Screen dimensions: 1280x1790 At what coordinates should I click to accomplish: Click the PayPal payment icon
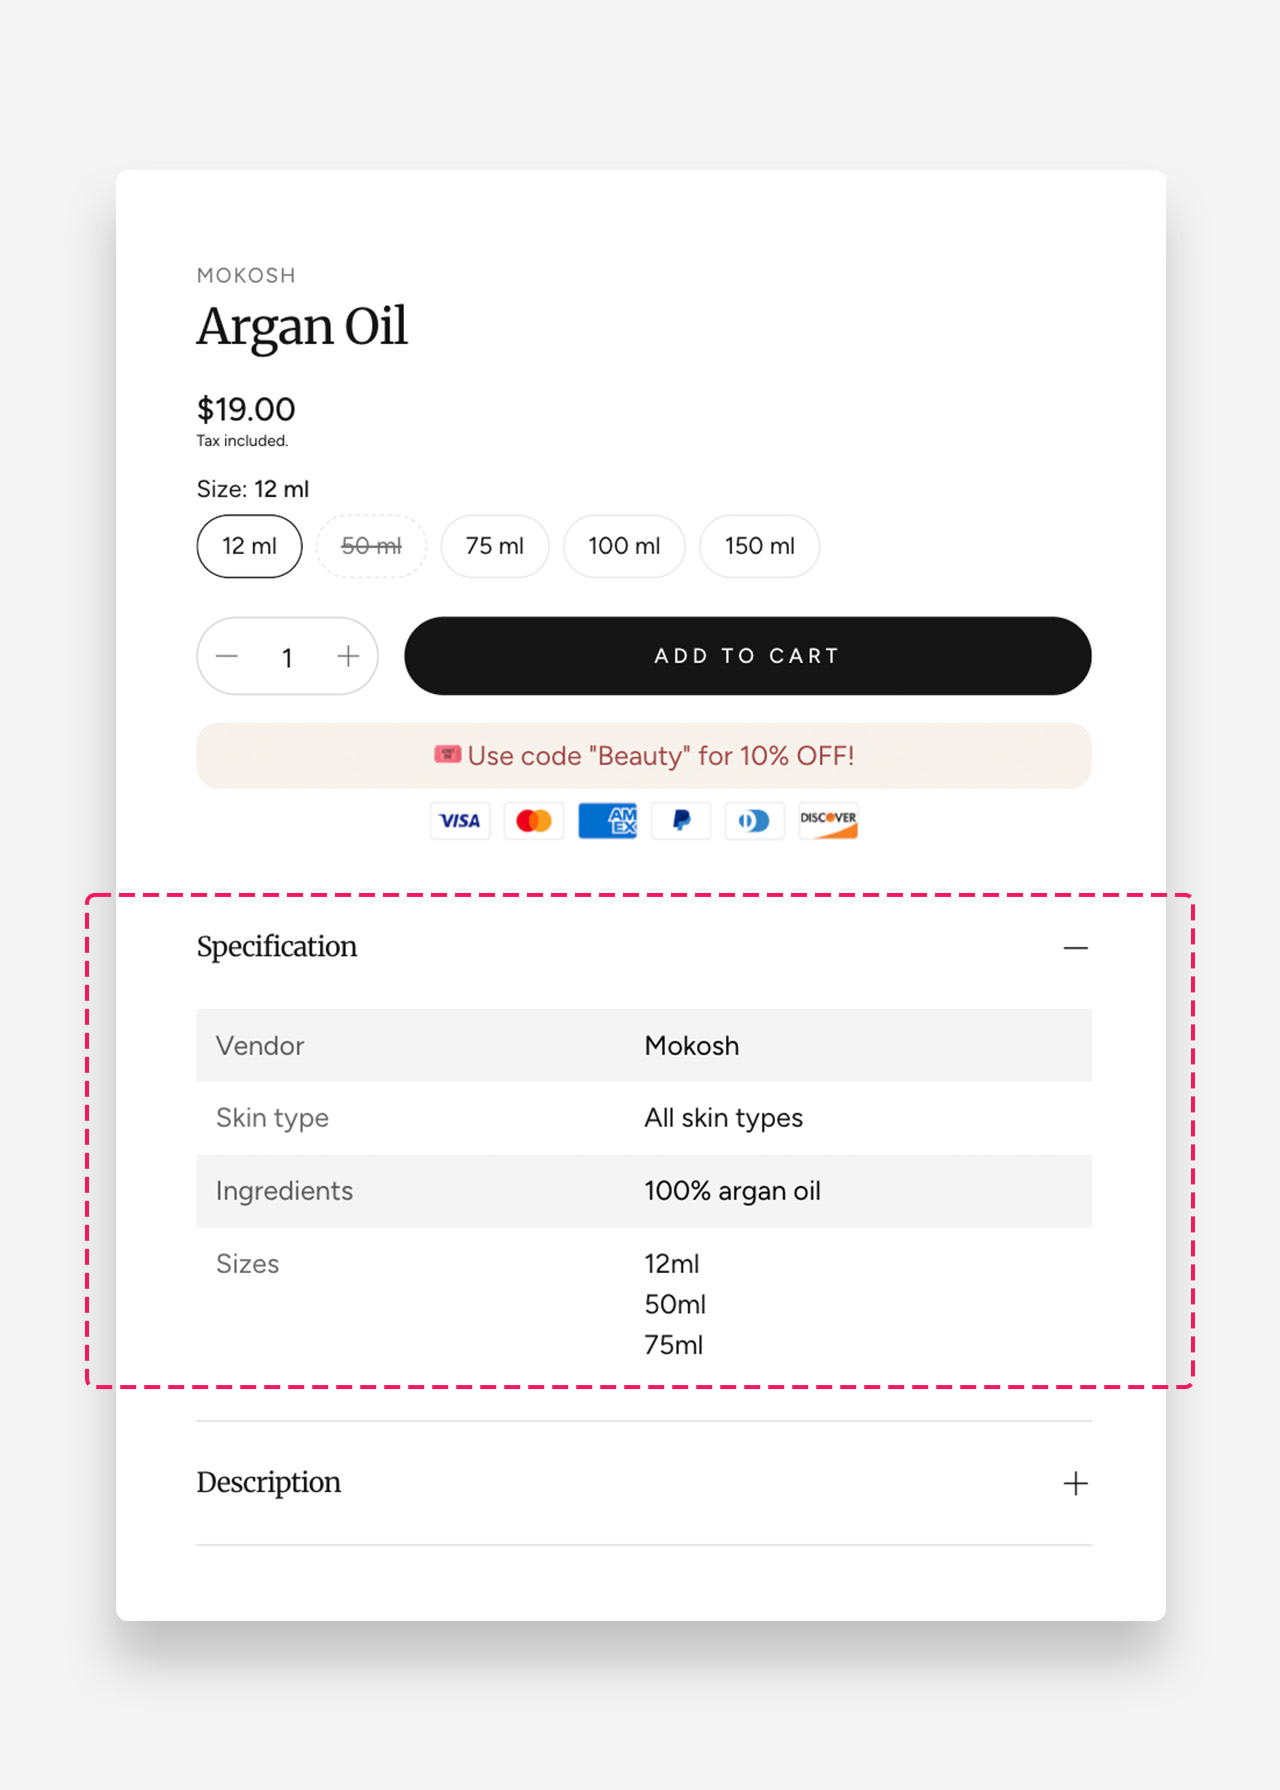(x=681, y=821)
